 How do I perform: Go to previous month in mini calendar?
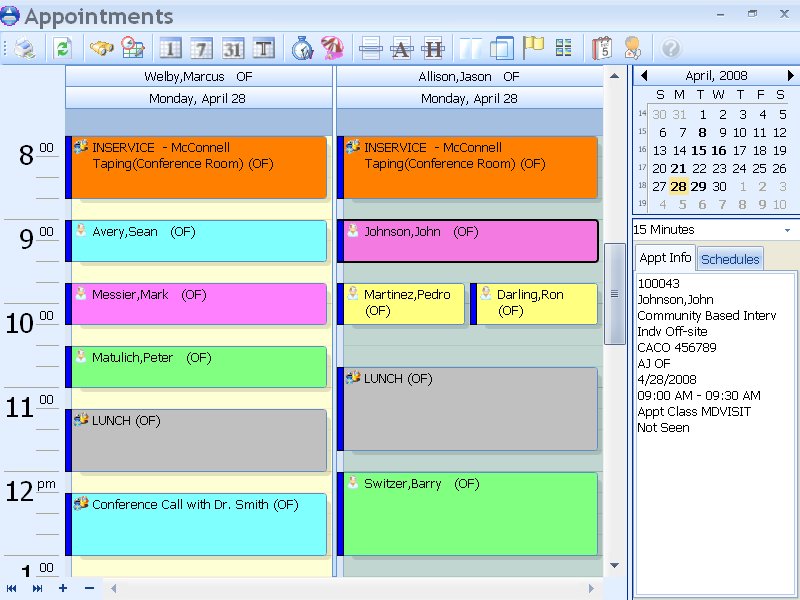pyautogui.click(x=644, y=76)
